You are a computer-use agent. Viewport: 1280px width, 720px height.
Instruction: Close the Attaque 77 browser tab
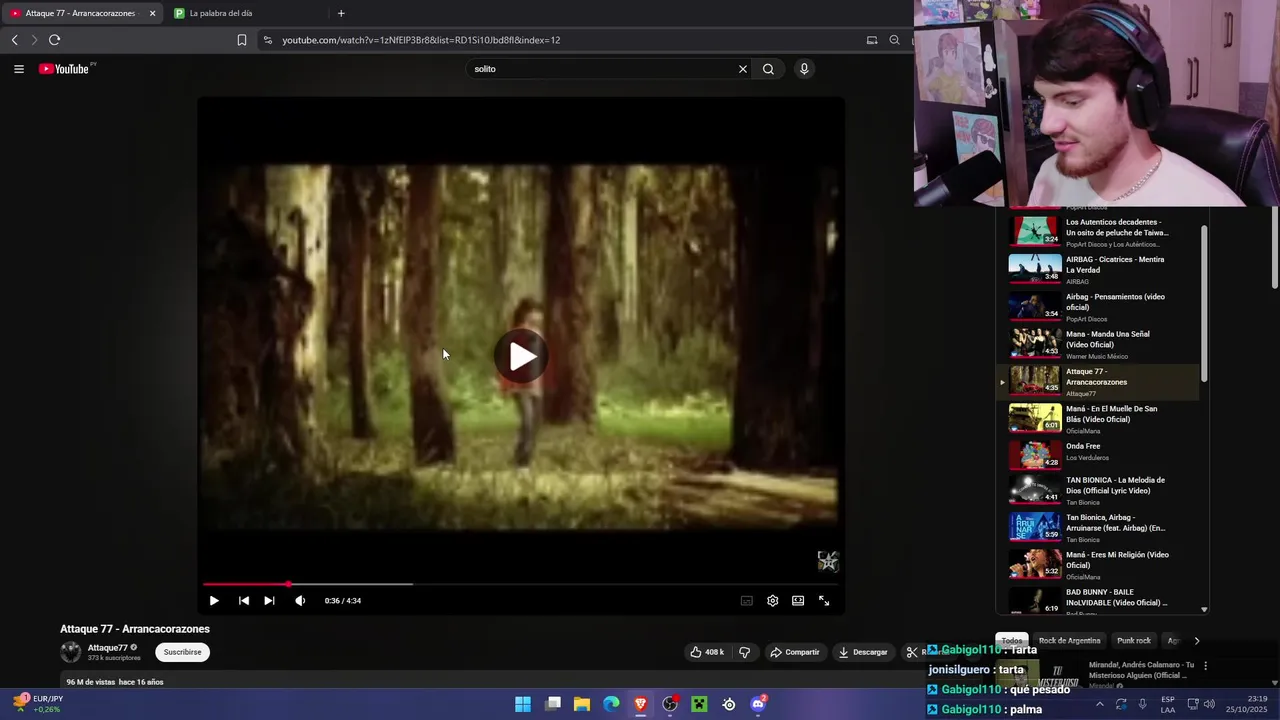point(152,13)
